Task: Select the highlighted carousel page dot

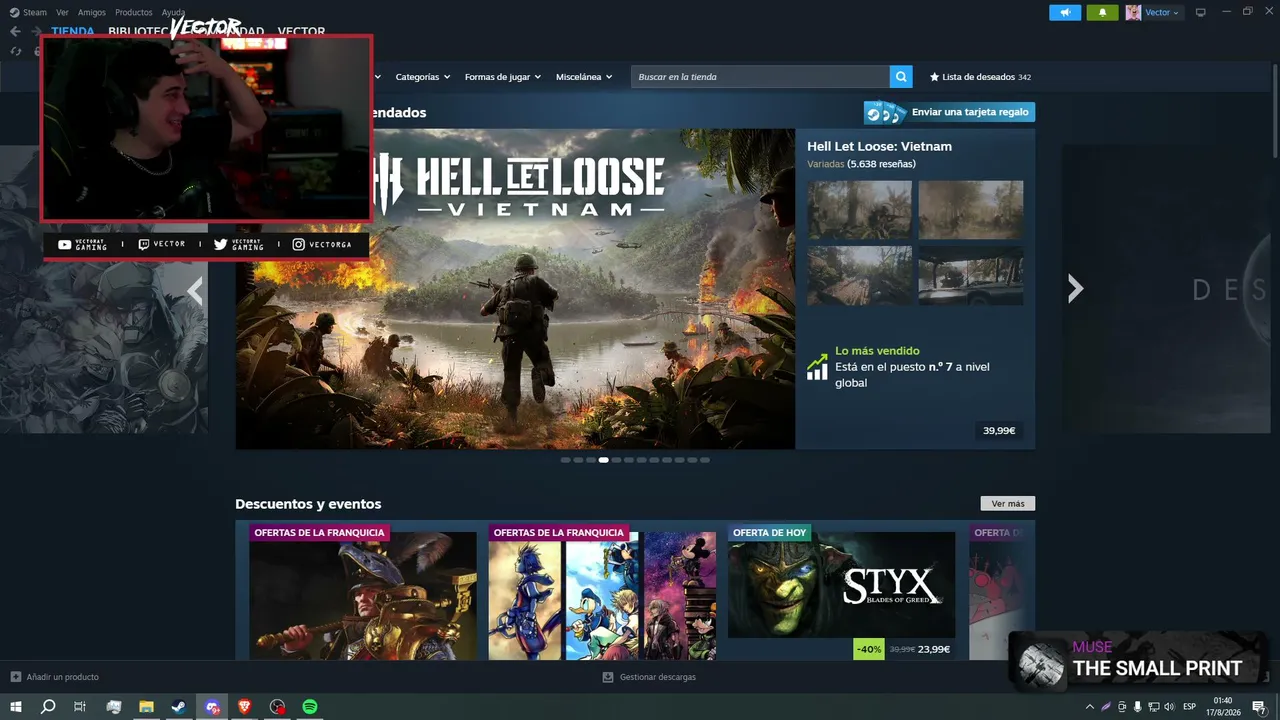Action: [x=604, y=460]
